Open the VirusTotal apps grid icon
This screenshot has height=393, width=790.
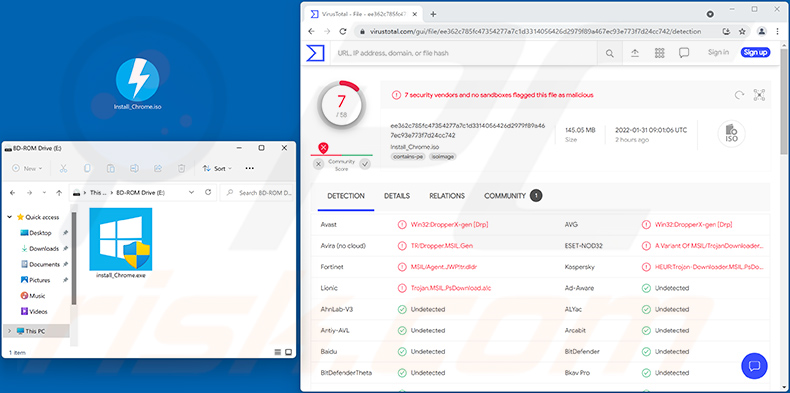coord(660,53)
